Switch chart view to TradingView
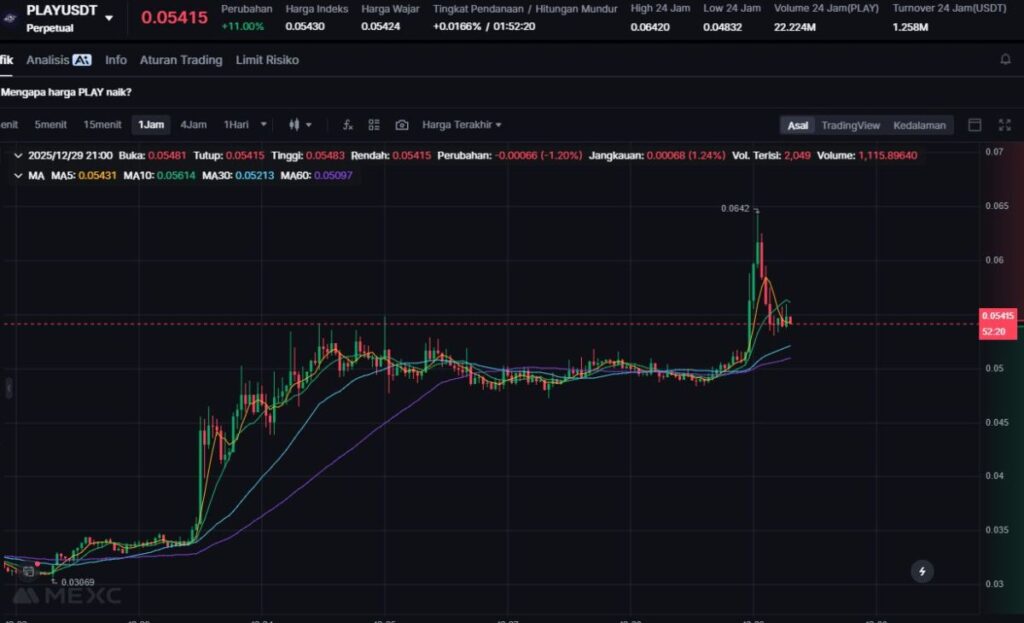Screen dimensions: 1024x623 (x=850, y=125)
